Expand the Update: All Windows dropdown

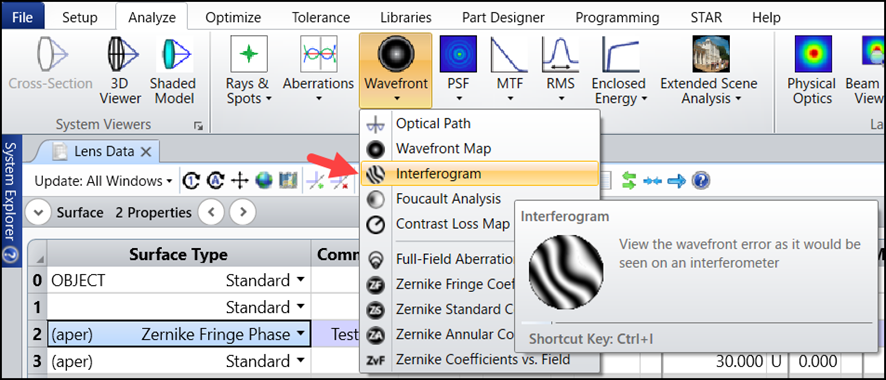pos(103,181)
